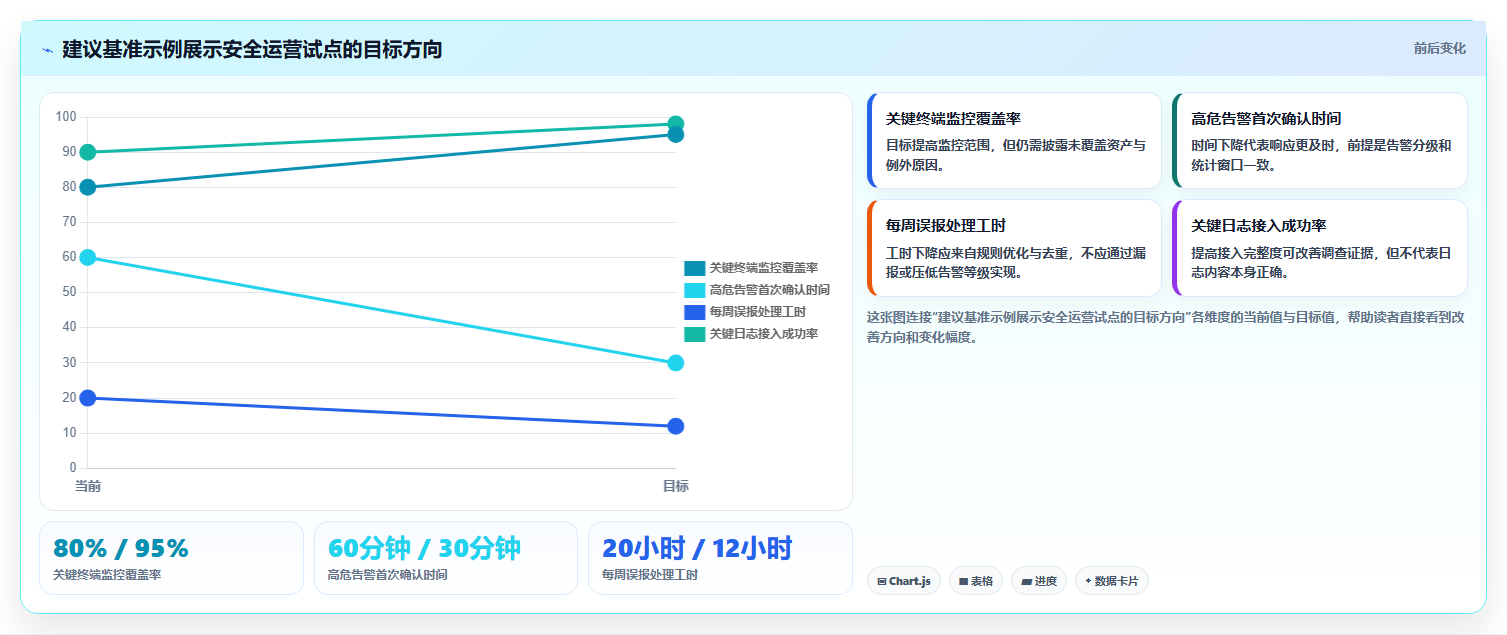This screenshot has height=635, width=1507.
Task: Click legend text 每周误报处理工时
Action: point(758,312)
